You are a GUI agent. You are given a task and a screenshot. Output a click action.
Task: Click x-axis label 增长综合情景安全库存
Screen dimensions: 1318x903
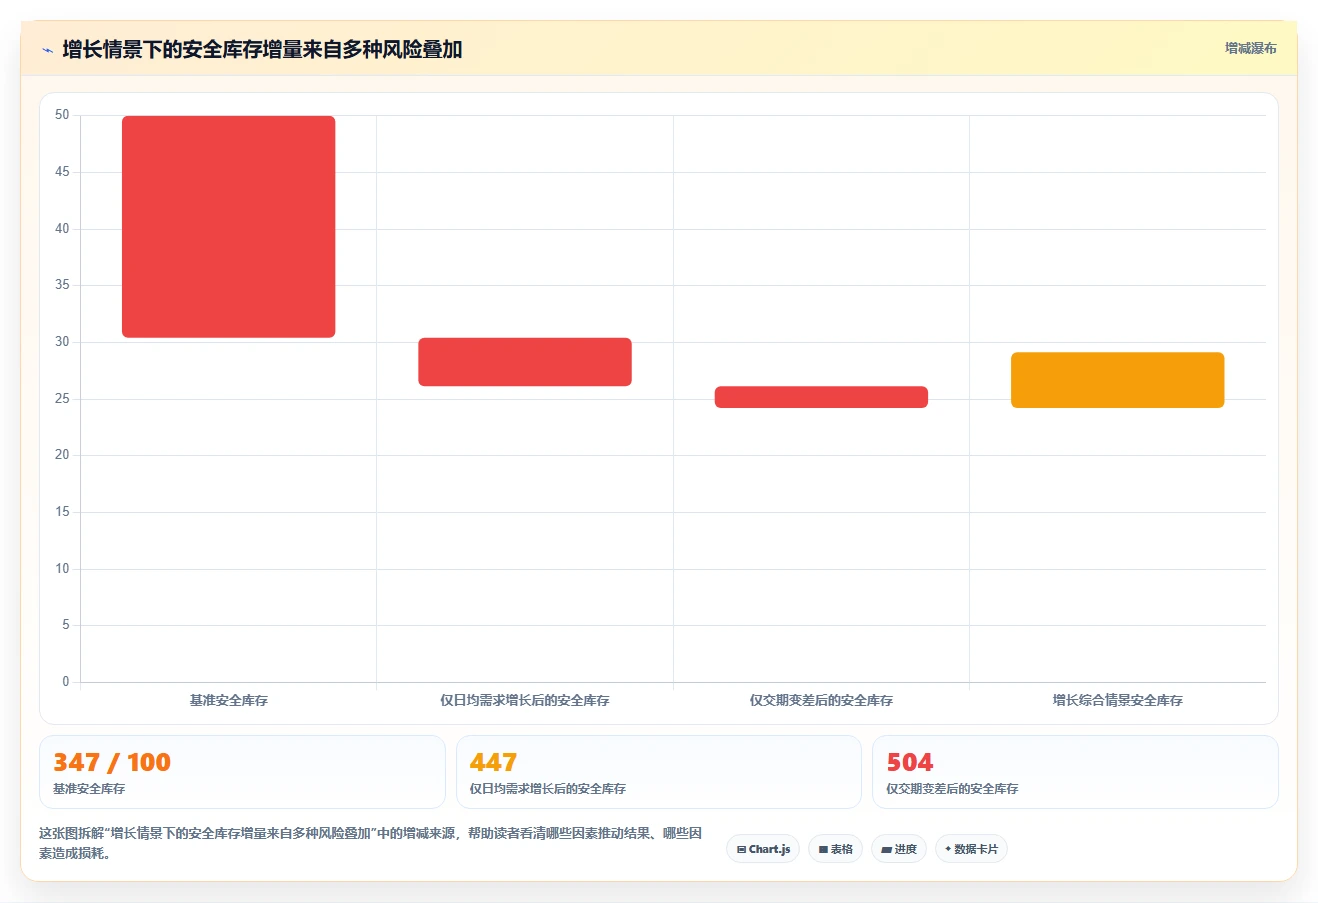1117,701
